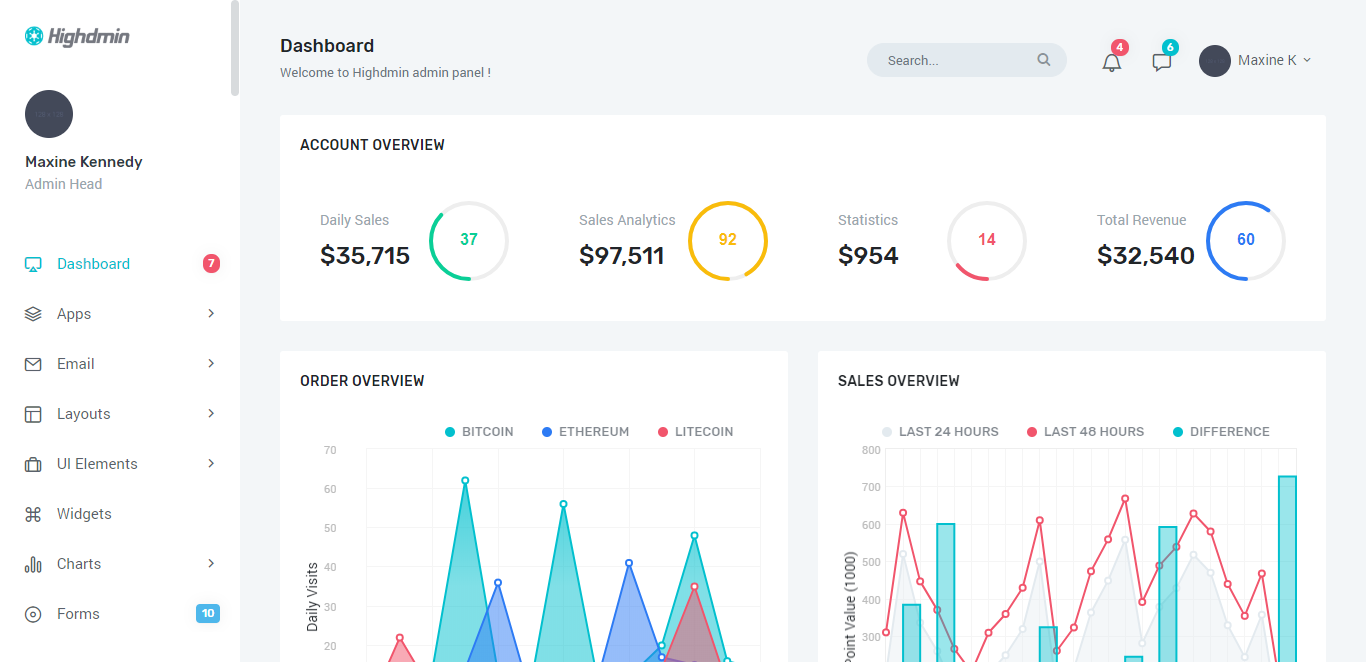Viewport: 1366px width, 662px height.
Task: Click the Email envelope icon in sidebar
Action: pyautogui.click(x=33, y=364)
